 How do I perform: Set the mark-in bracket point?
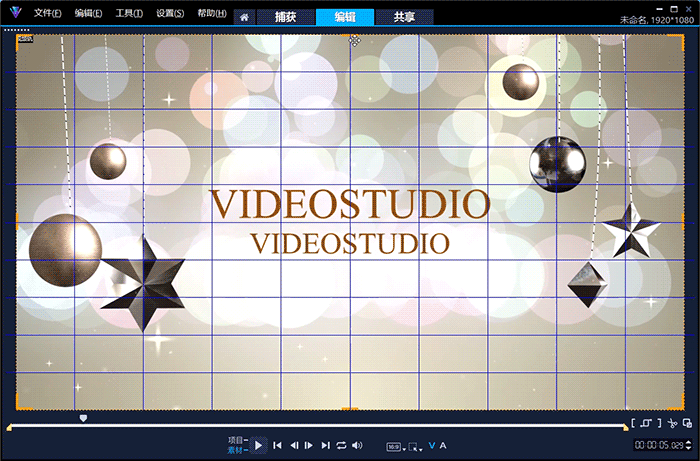pos(634,423)
